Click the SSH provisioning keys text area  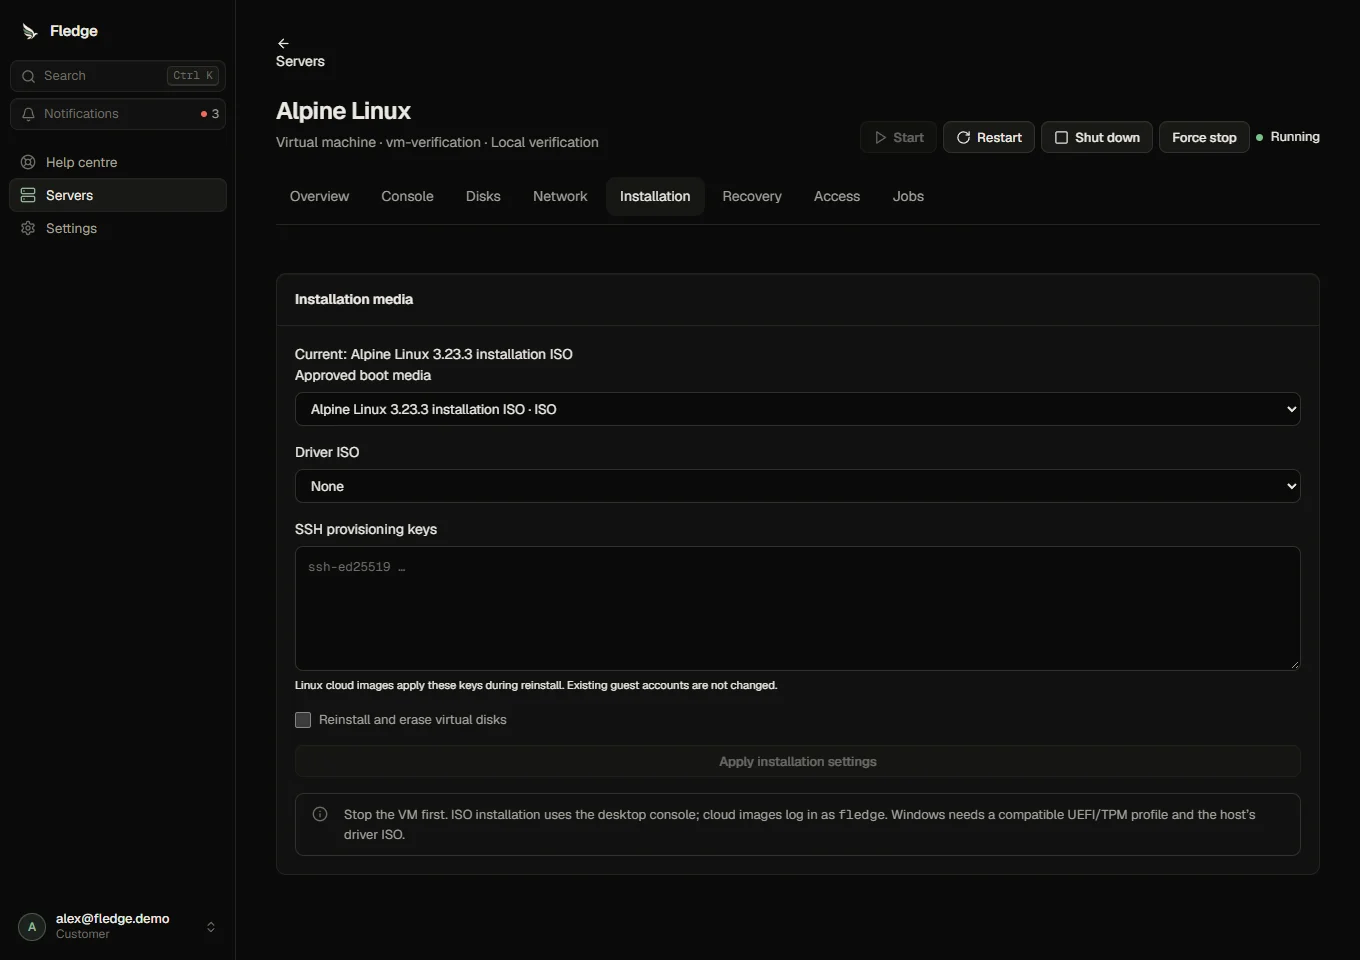pyautogui.click(x=797, y=608)
